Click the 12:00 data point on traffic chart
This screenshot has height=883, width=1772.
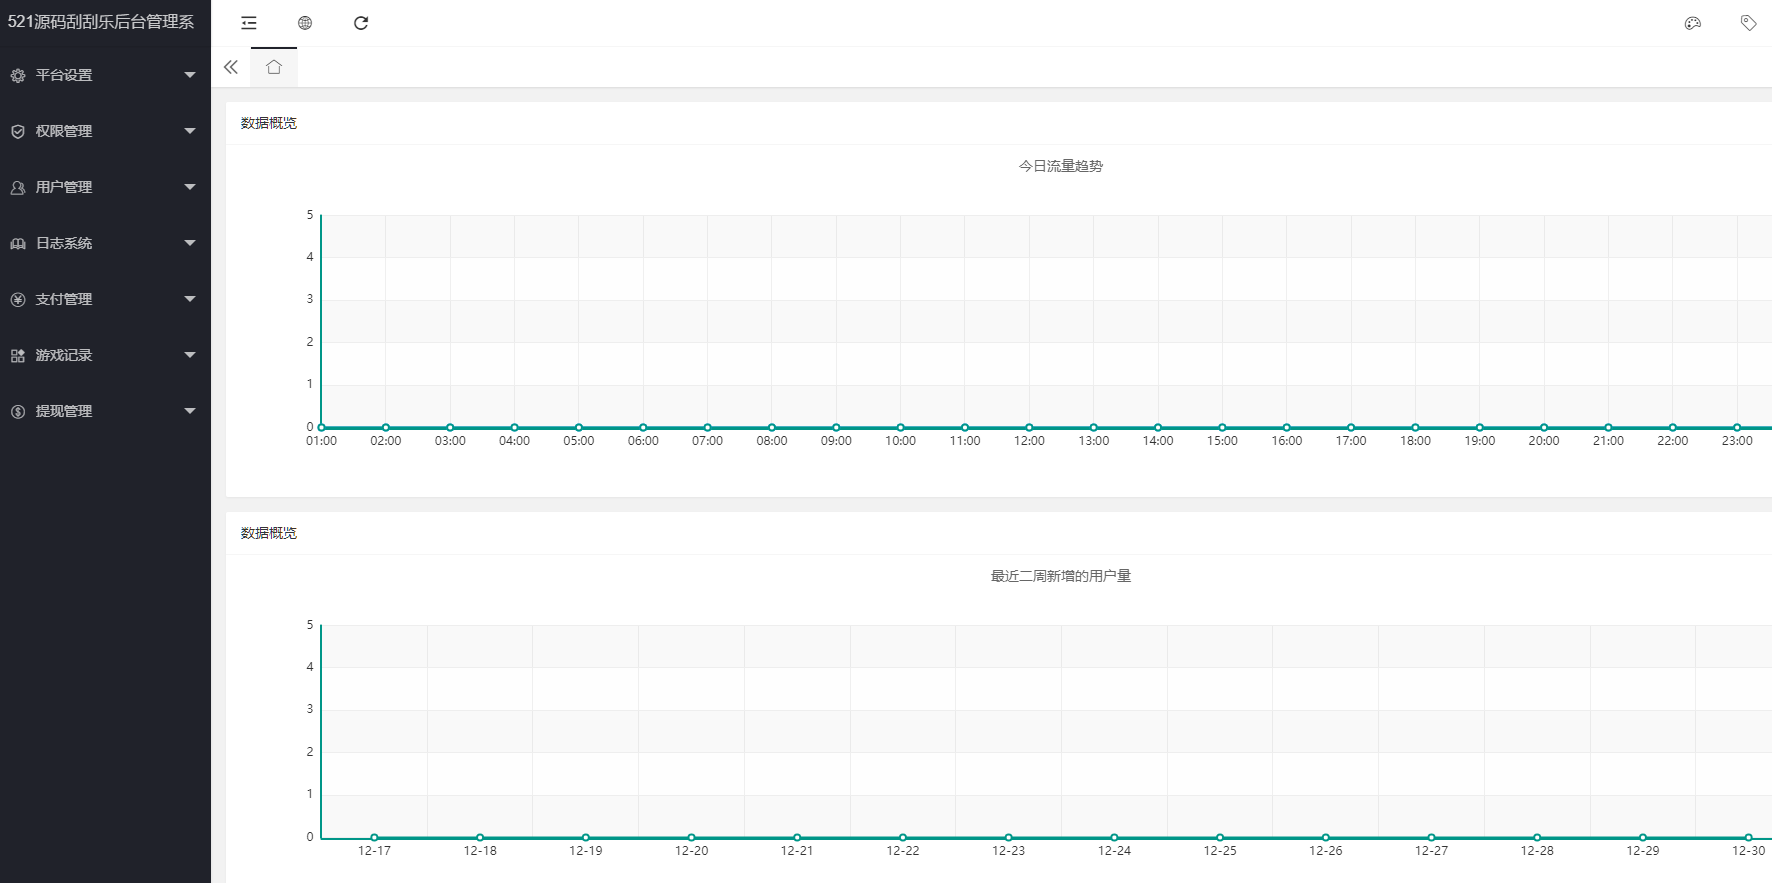pyautogui.click(x=1029, y=428)
